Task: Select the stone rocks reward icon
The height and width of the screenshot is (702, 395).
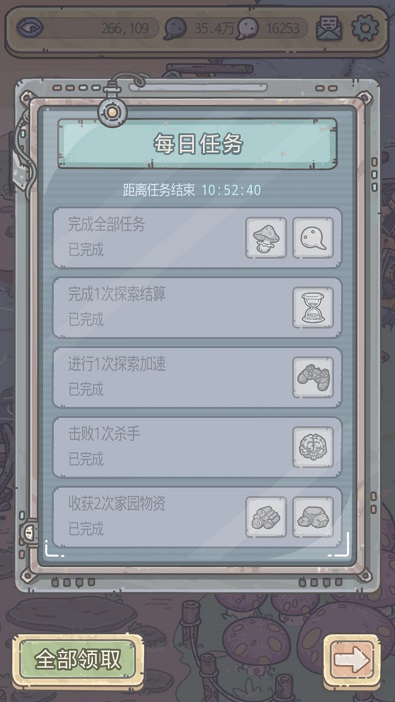Action: pos(313,517)
